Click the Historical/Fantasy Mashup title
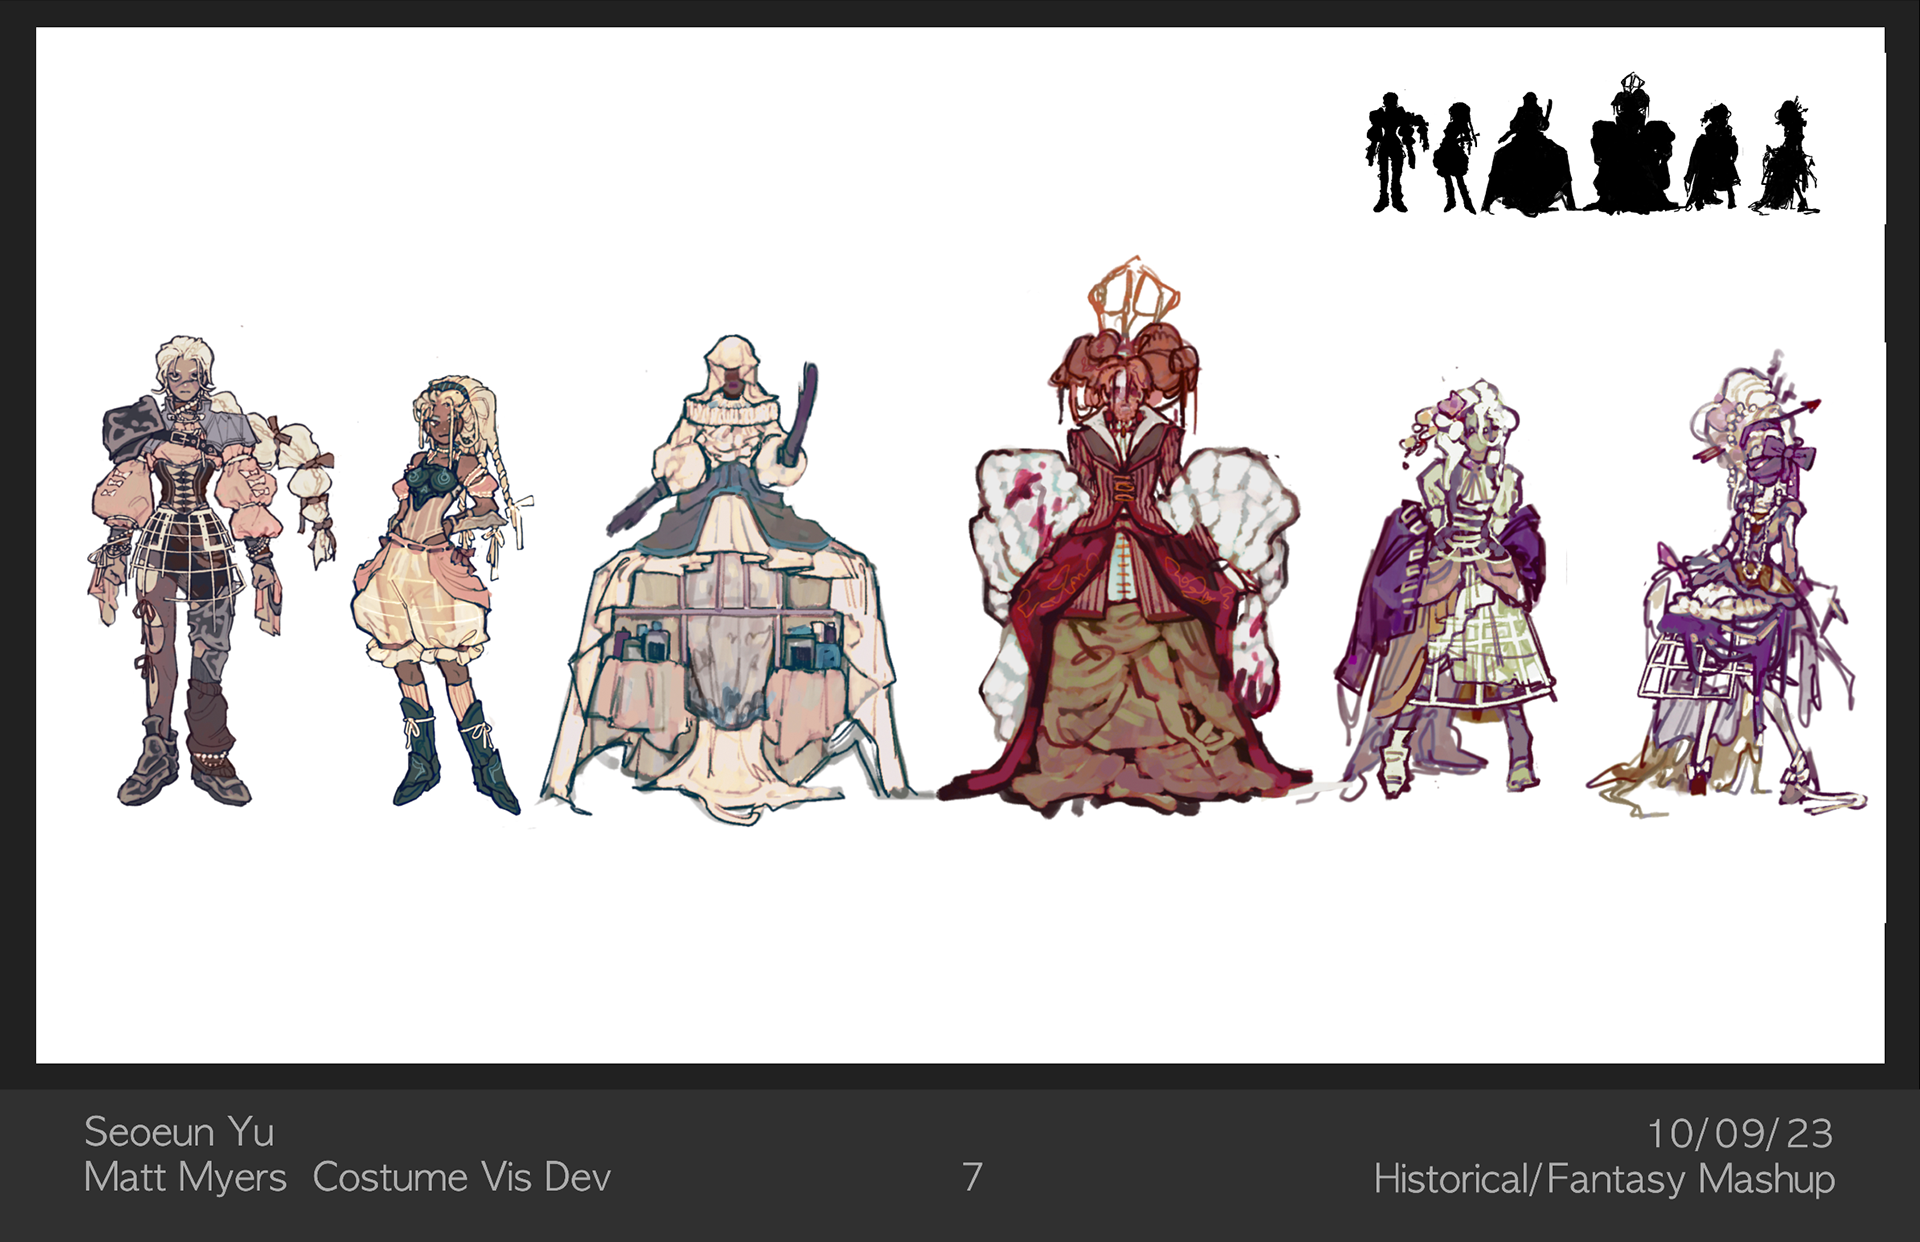1920x1242 pixels. (x=1604, y=1179)
